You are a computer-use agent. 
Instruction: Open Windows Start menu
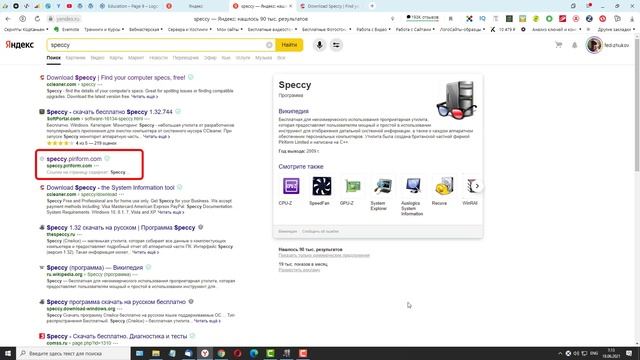click(x=8, y=353)
